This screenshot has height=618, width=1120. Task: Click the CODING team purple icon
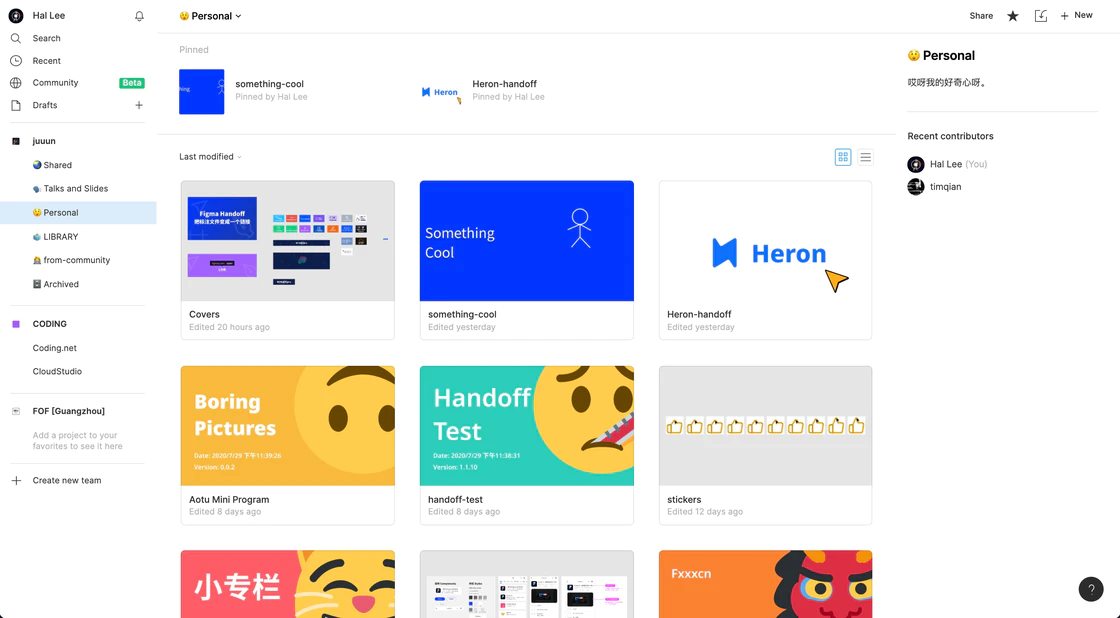pyautogui.click(x=16, y=324)
